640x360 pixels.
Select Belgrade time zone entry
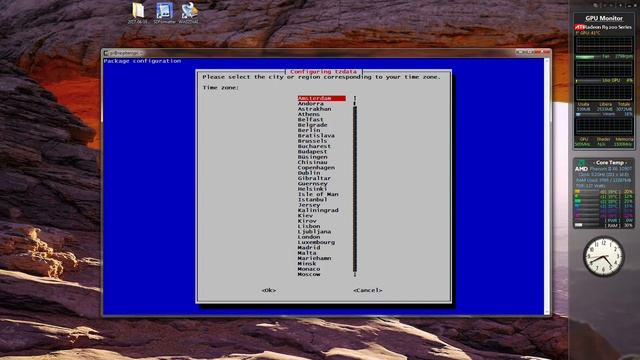click(312, 125)
